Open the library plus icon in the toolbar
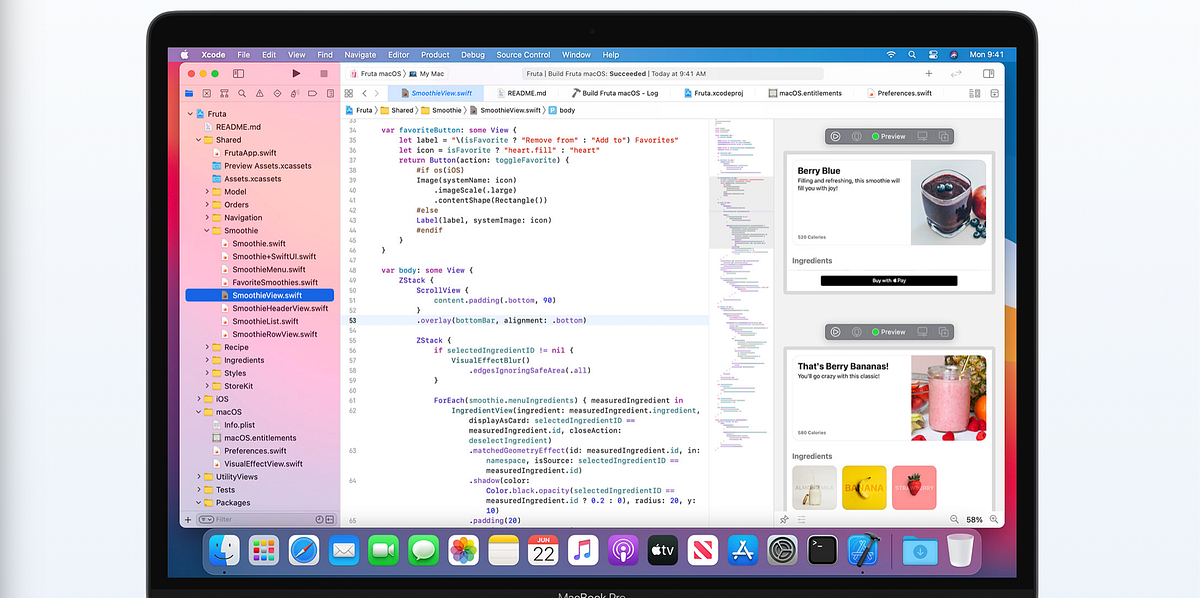 928,73
